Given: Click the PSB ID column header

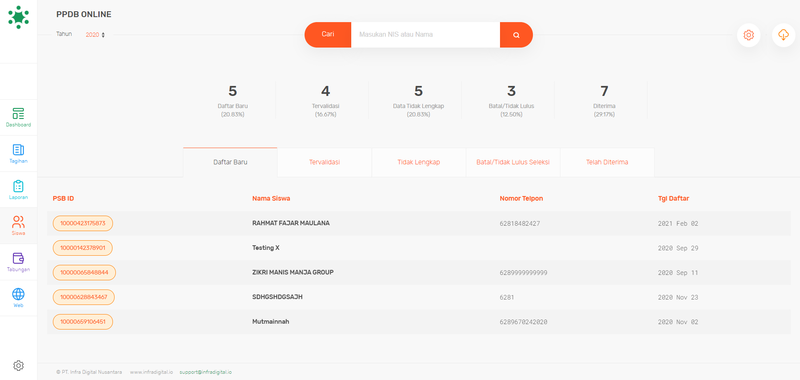Looking at the screenshot, I should (63, 198).
